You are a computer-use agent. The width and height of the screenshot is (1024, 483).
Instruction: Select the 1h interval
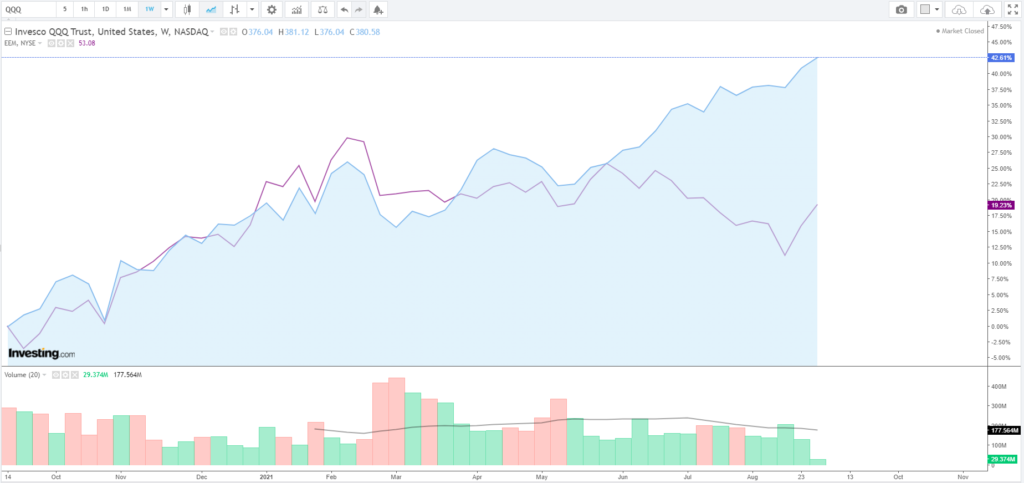[x=84, y=10]
